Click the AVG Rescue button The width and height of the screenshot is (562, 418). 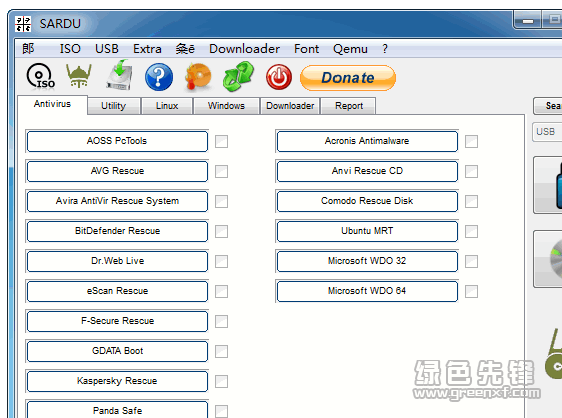[117, 171]
